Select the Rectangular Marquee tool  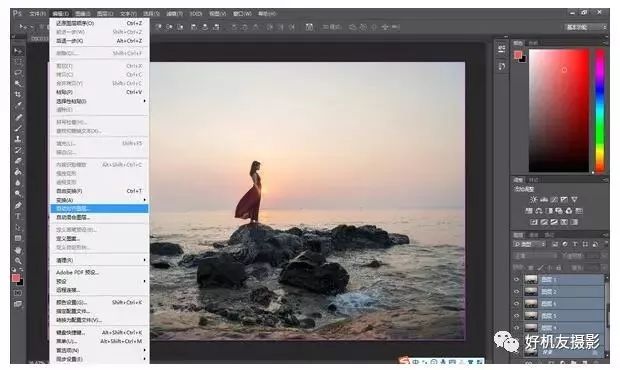coord(18,62)
